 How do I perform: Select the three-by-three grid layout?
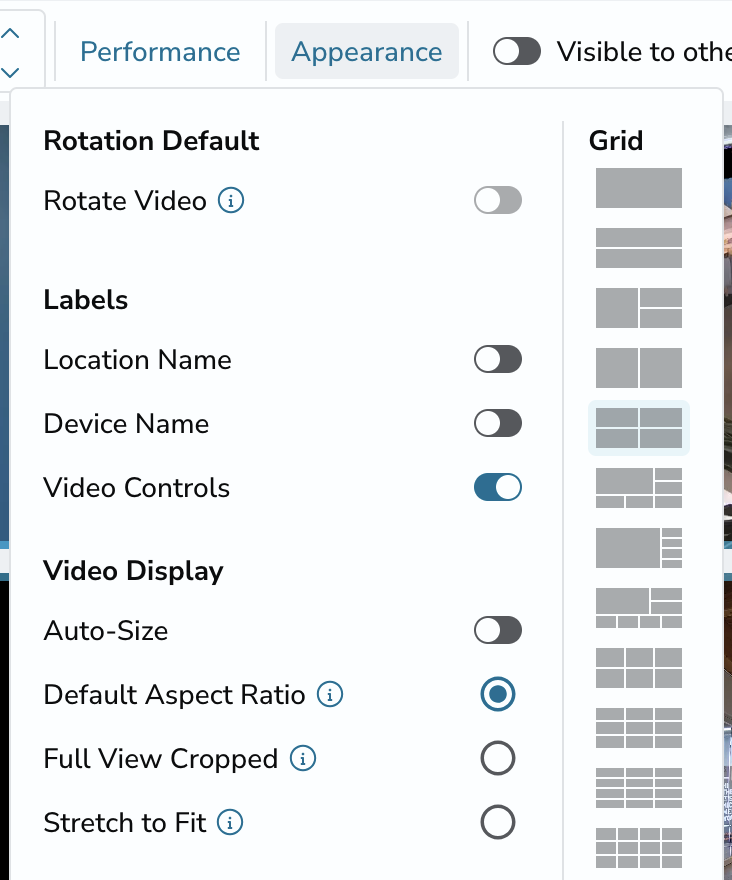639,728
